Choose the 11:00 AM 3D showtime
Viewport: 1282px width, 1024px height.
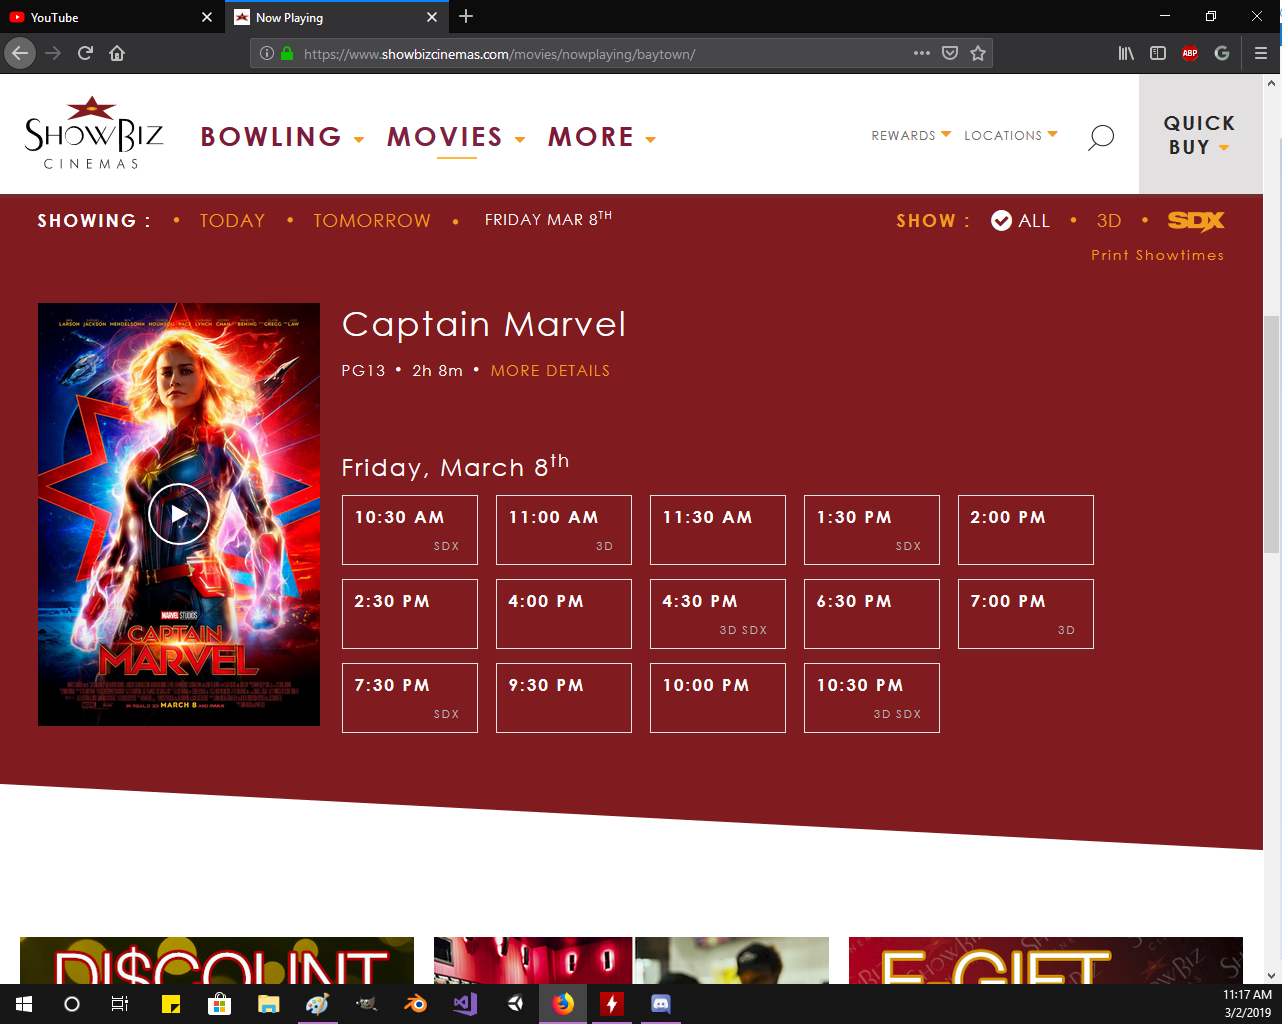click(x=564, y=530)
